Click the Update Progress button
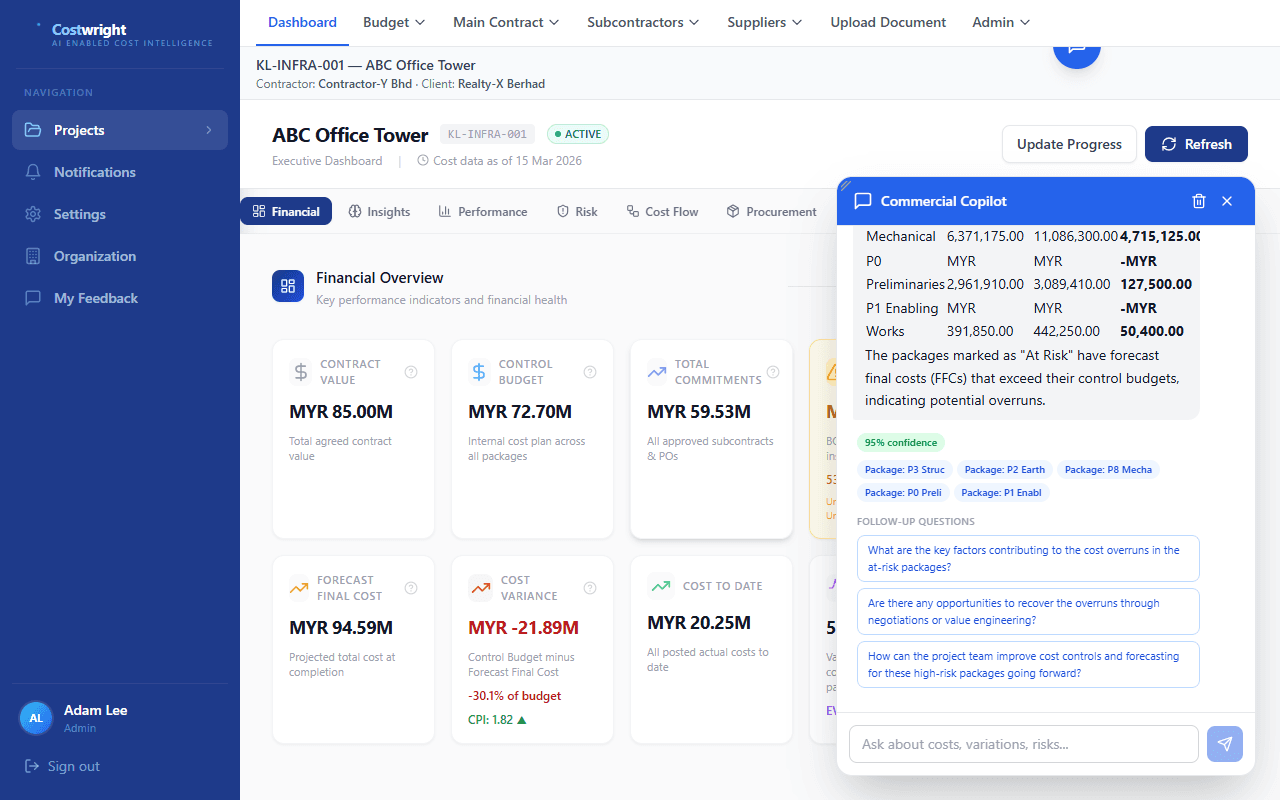 coord(1069,144)
